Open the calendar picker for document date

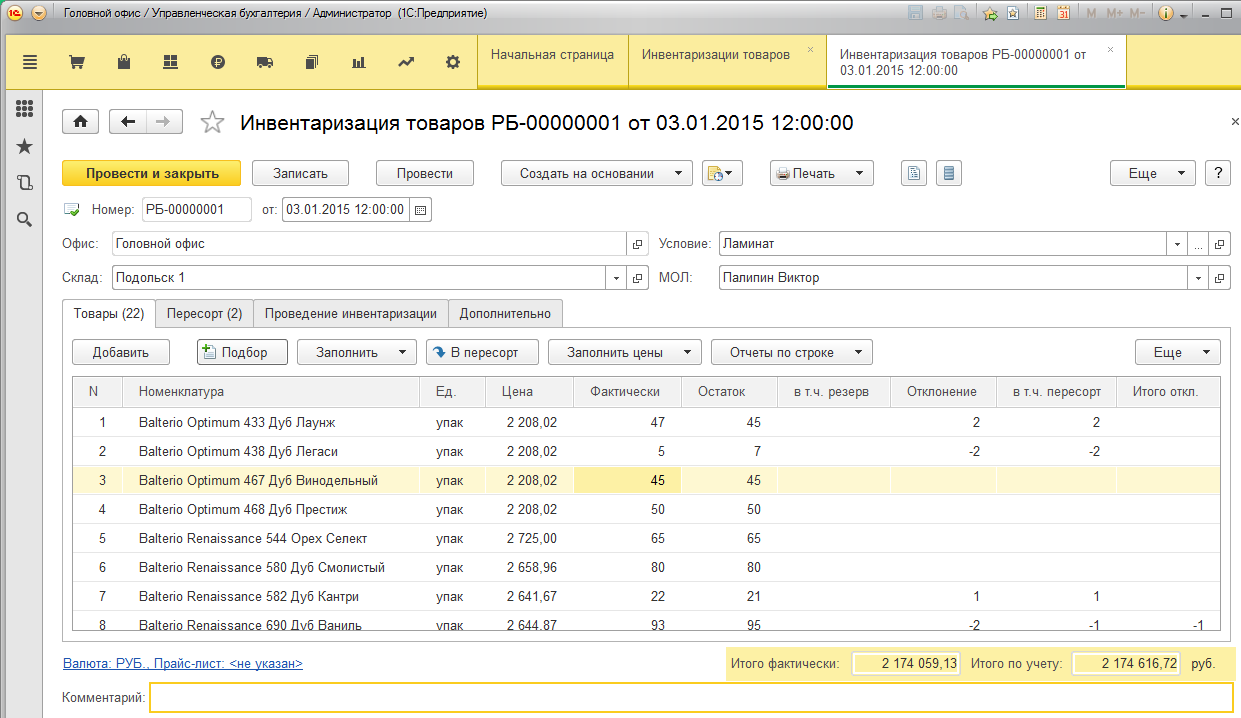tap(421, 210)
